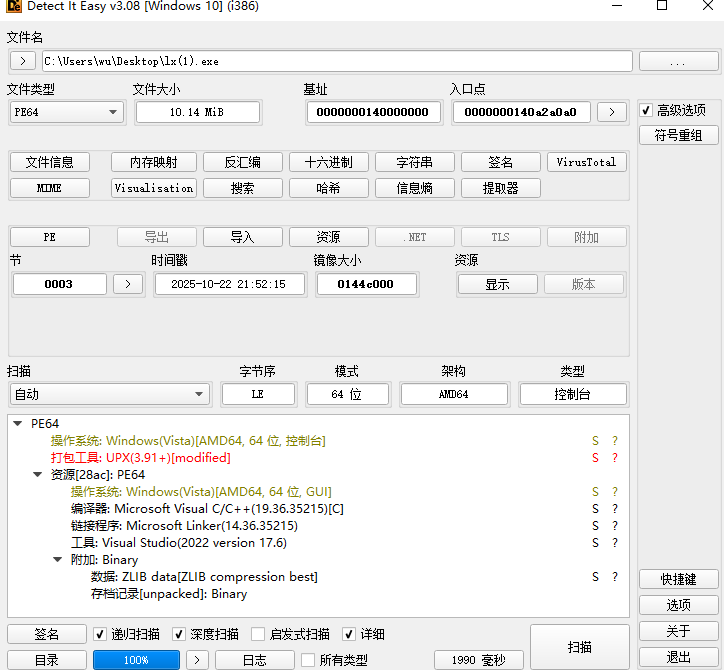Click the MIME button
The width and height of the screenshot is (724, 670).
49,188
